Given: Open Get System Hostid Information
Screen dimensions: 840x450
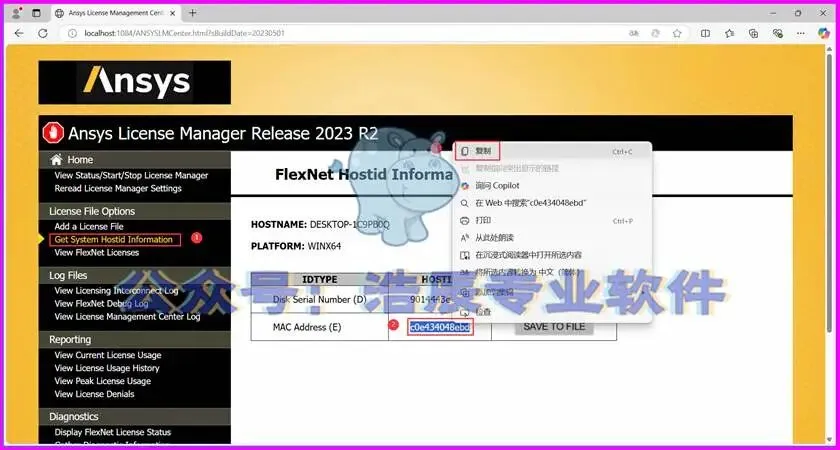Looking at the screenshot, I should 114,239.
